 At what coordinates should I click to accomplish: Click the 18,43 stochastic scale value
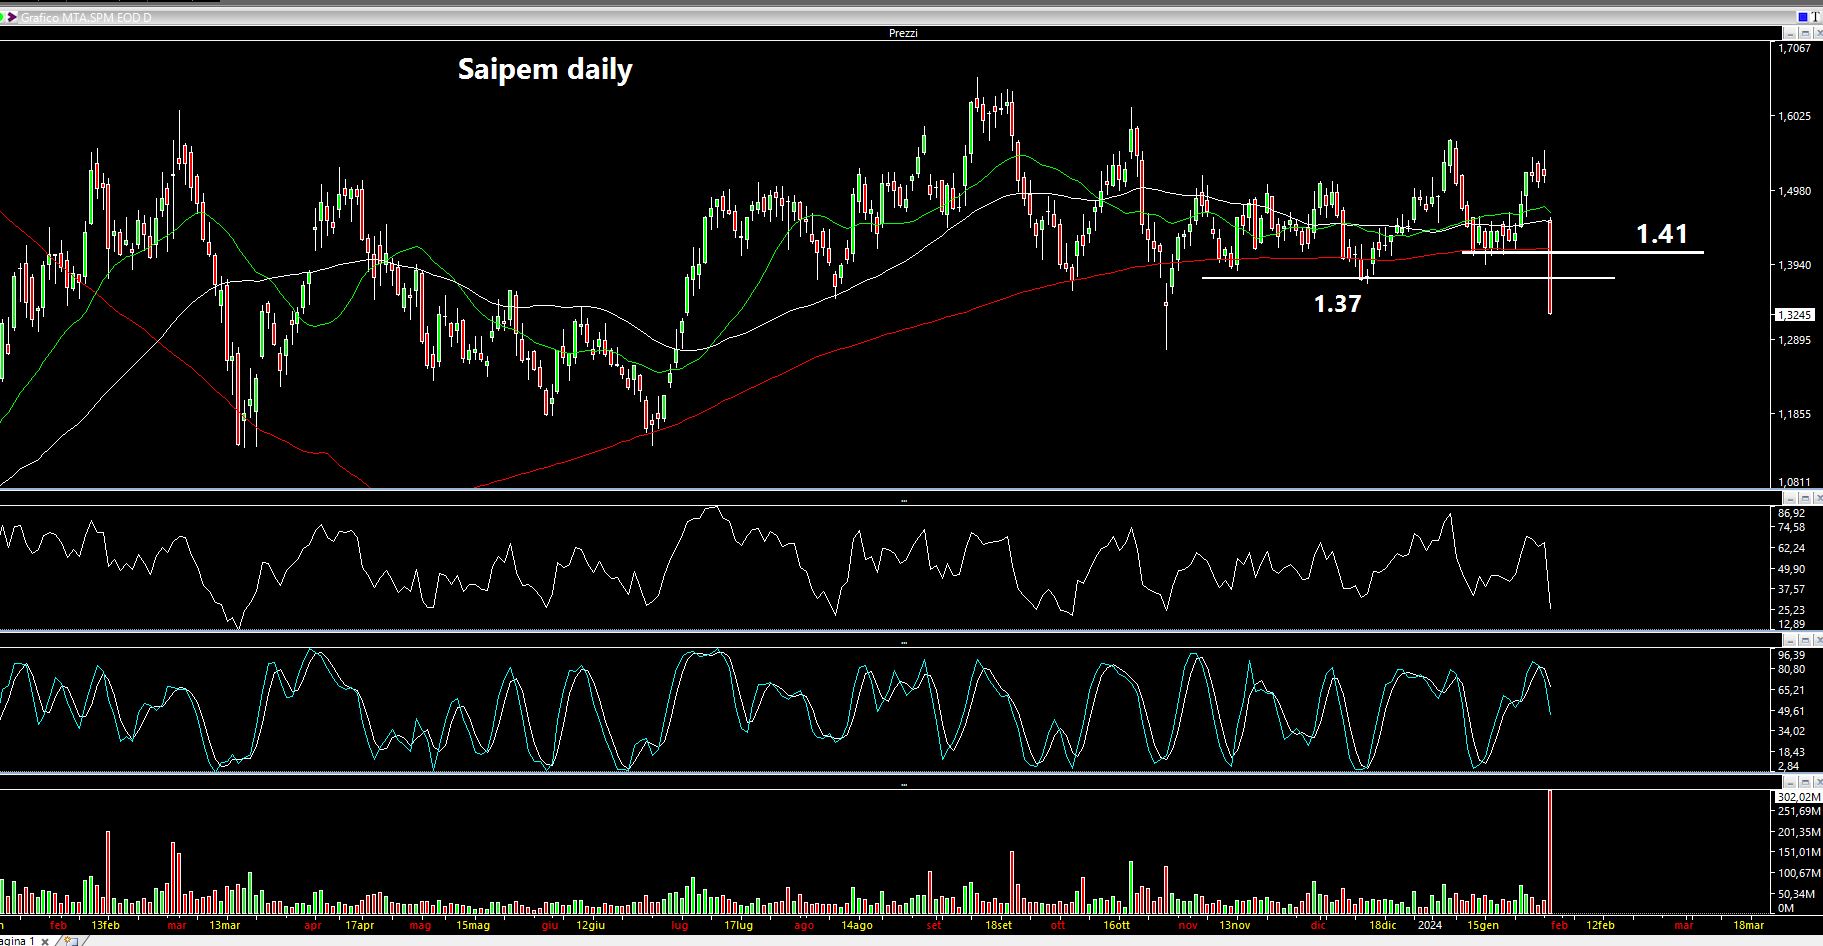point(1793,752)
